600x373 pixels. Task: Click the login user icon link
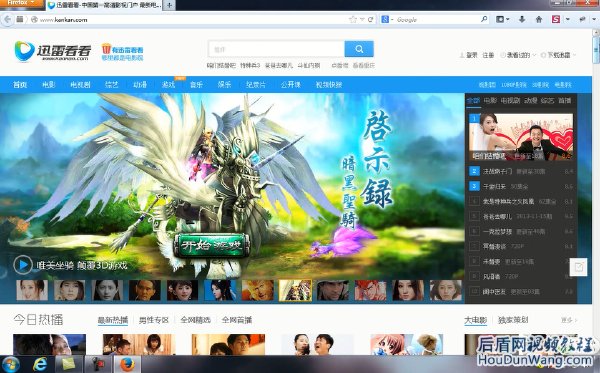tap(469, 55)
